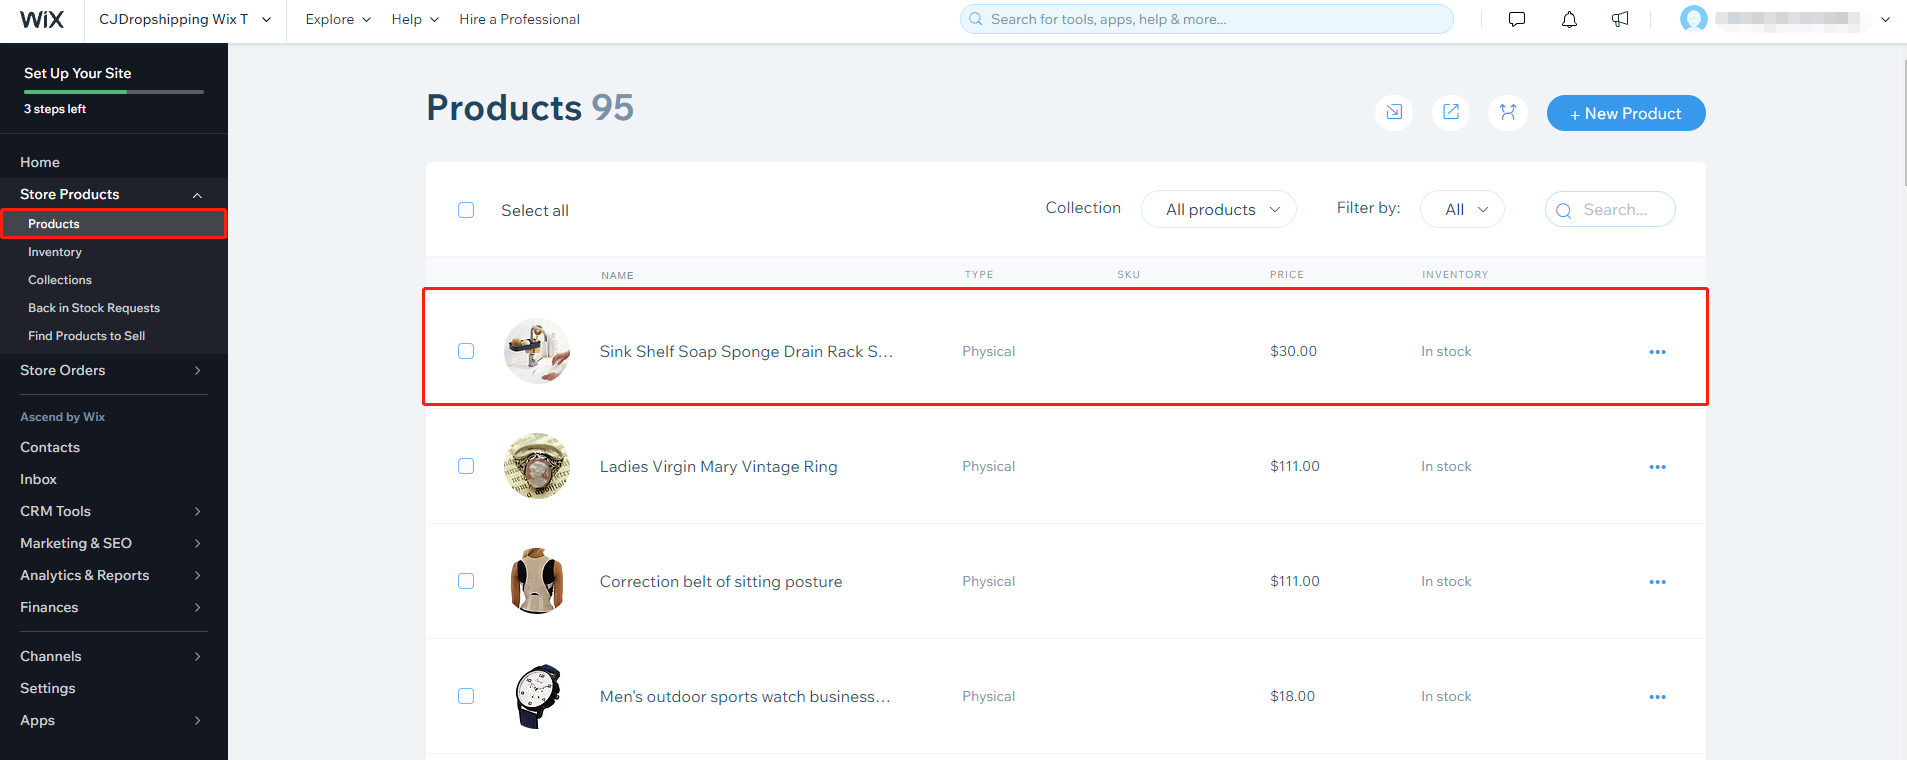Select the Men's outdoor sports watch checkbox

click(x=466, y=696)
